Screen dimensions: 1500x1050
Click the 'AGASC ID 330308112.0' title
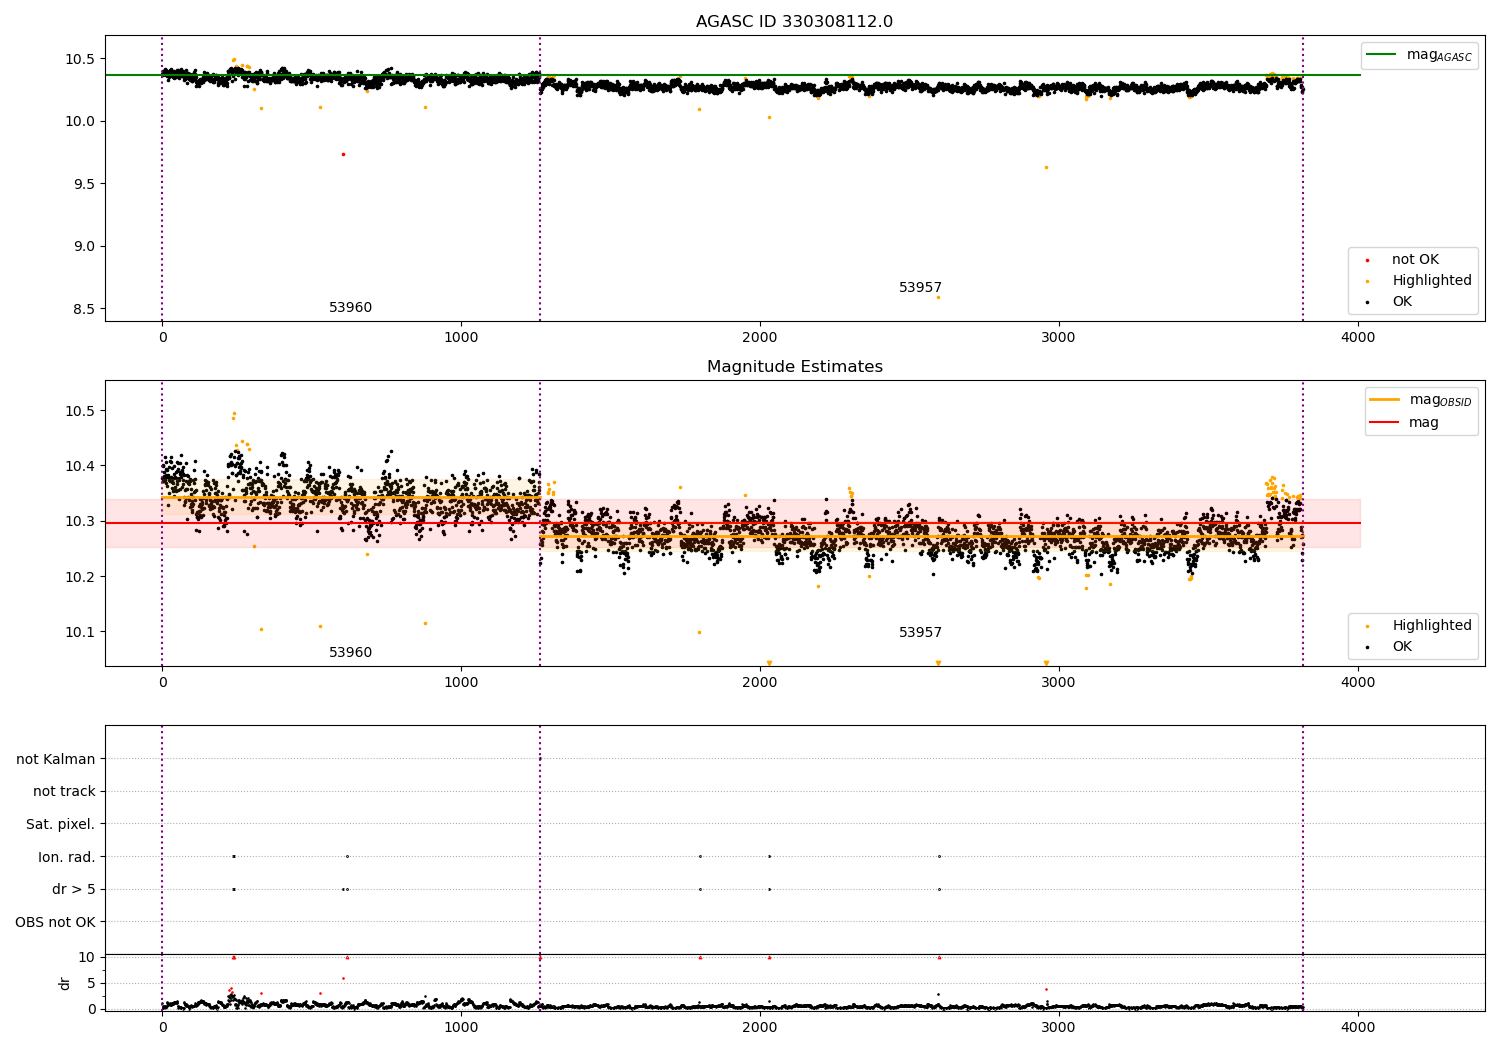click(794, 22)
